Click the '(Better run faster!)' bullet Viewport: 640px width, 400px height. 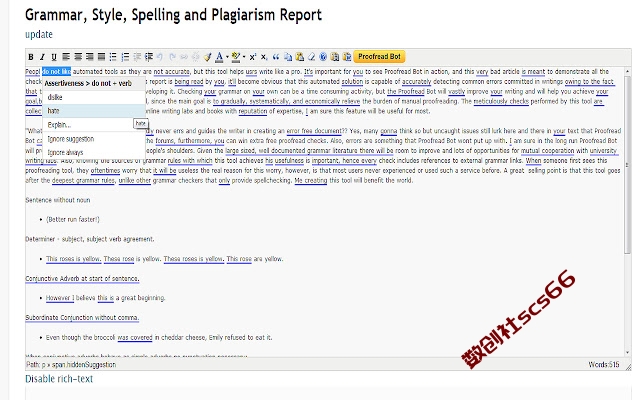[73, 219]
